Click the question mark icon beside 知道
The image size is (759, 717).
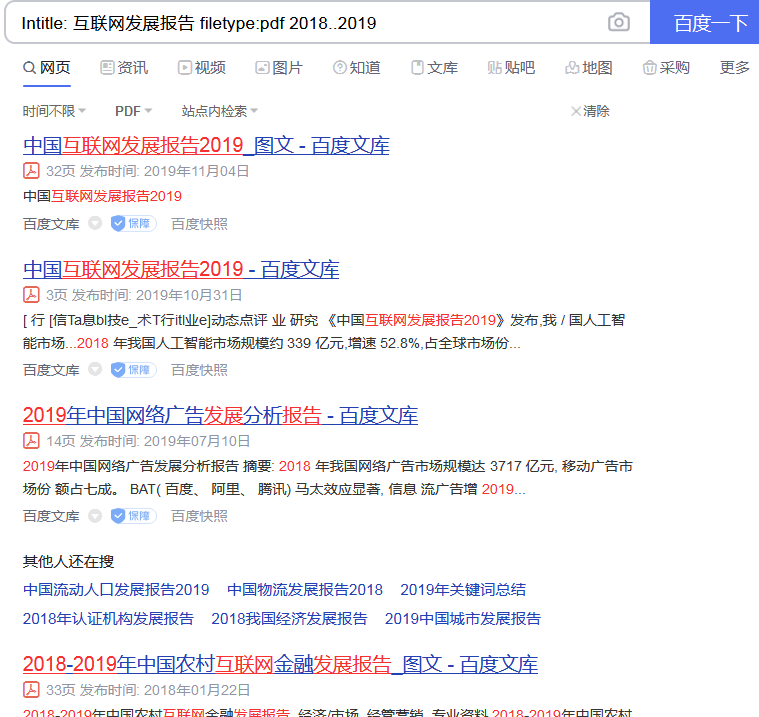coord(340,68)
